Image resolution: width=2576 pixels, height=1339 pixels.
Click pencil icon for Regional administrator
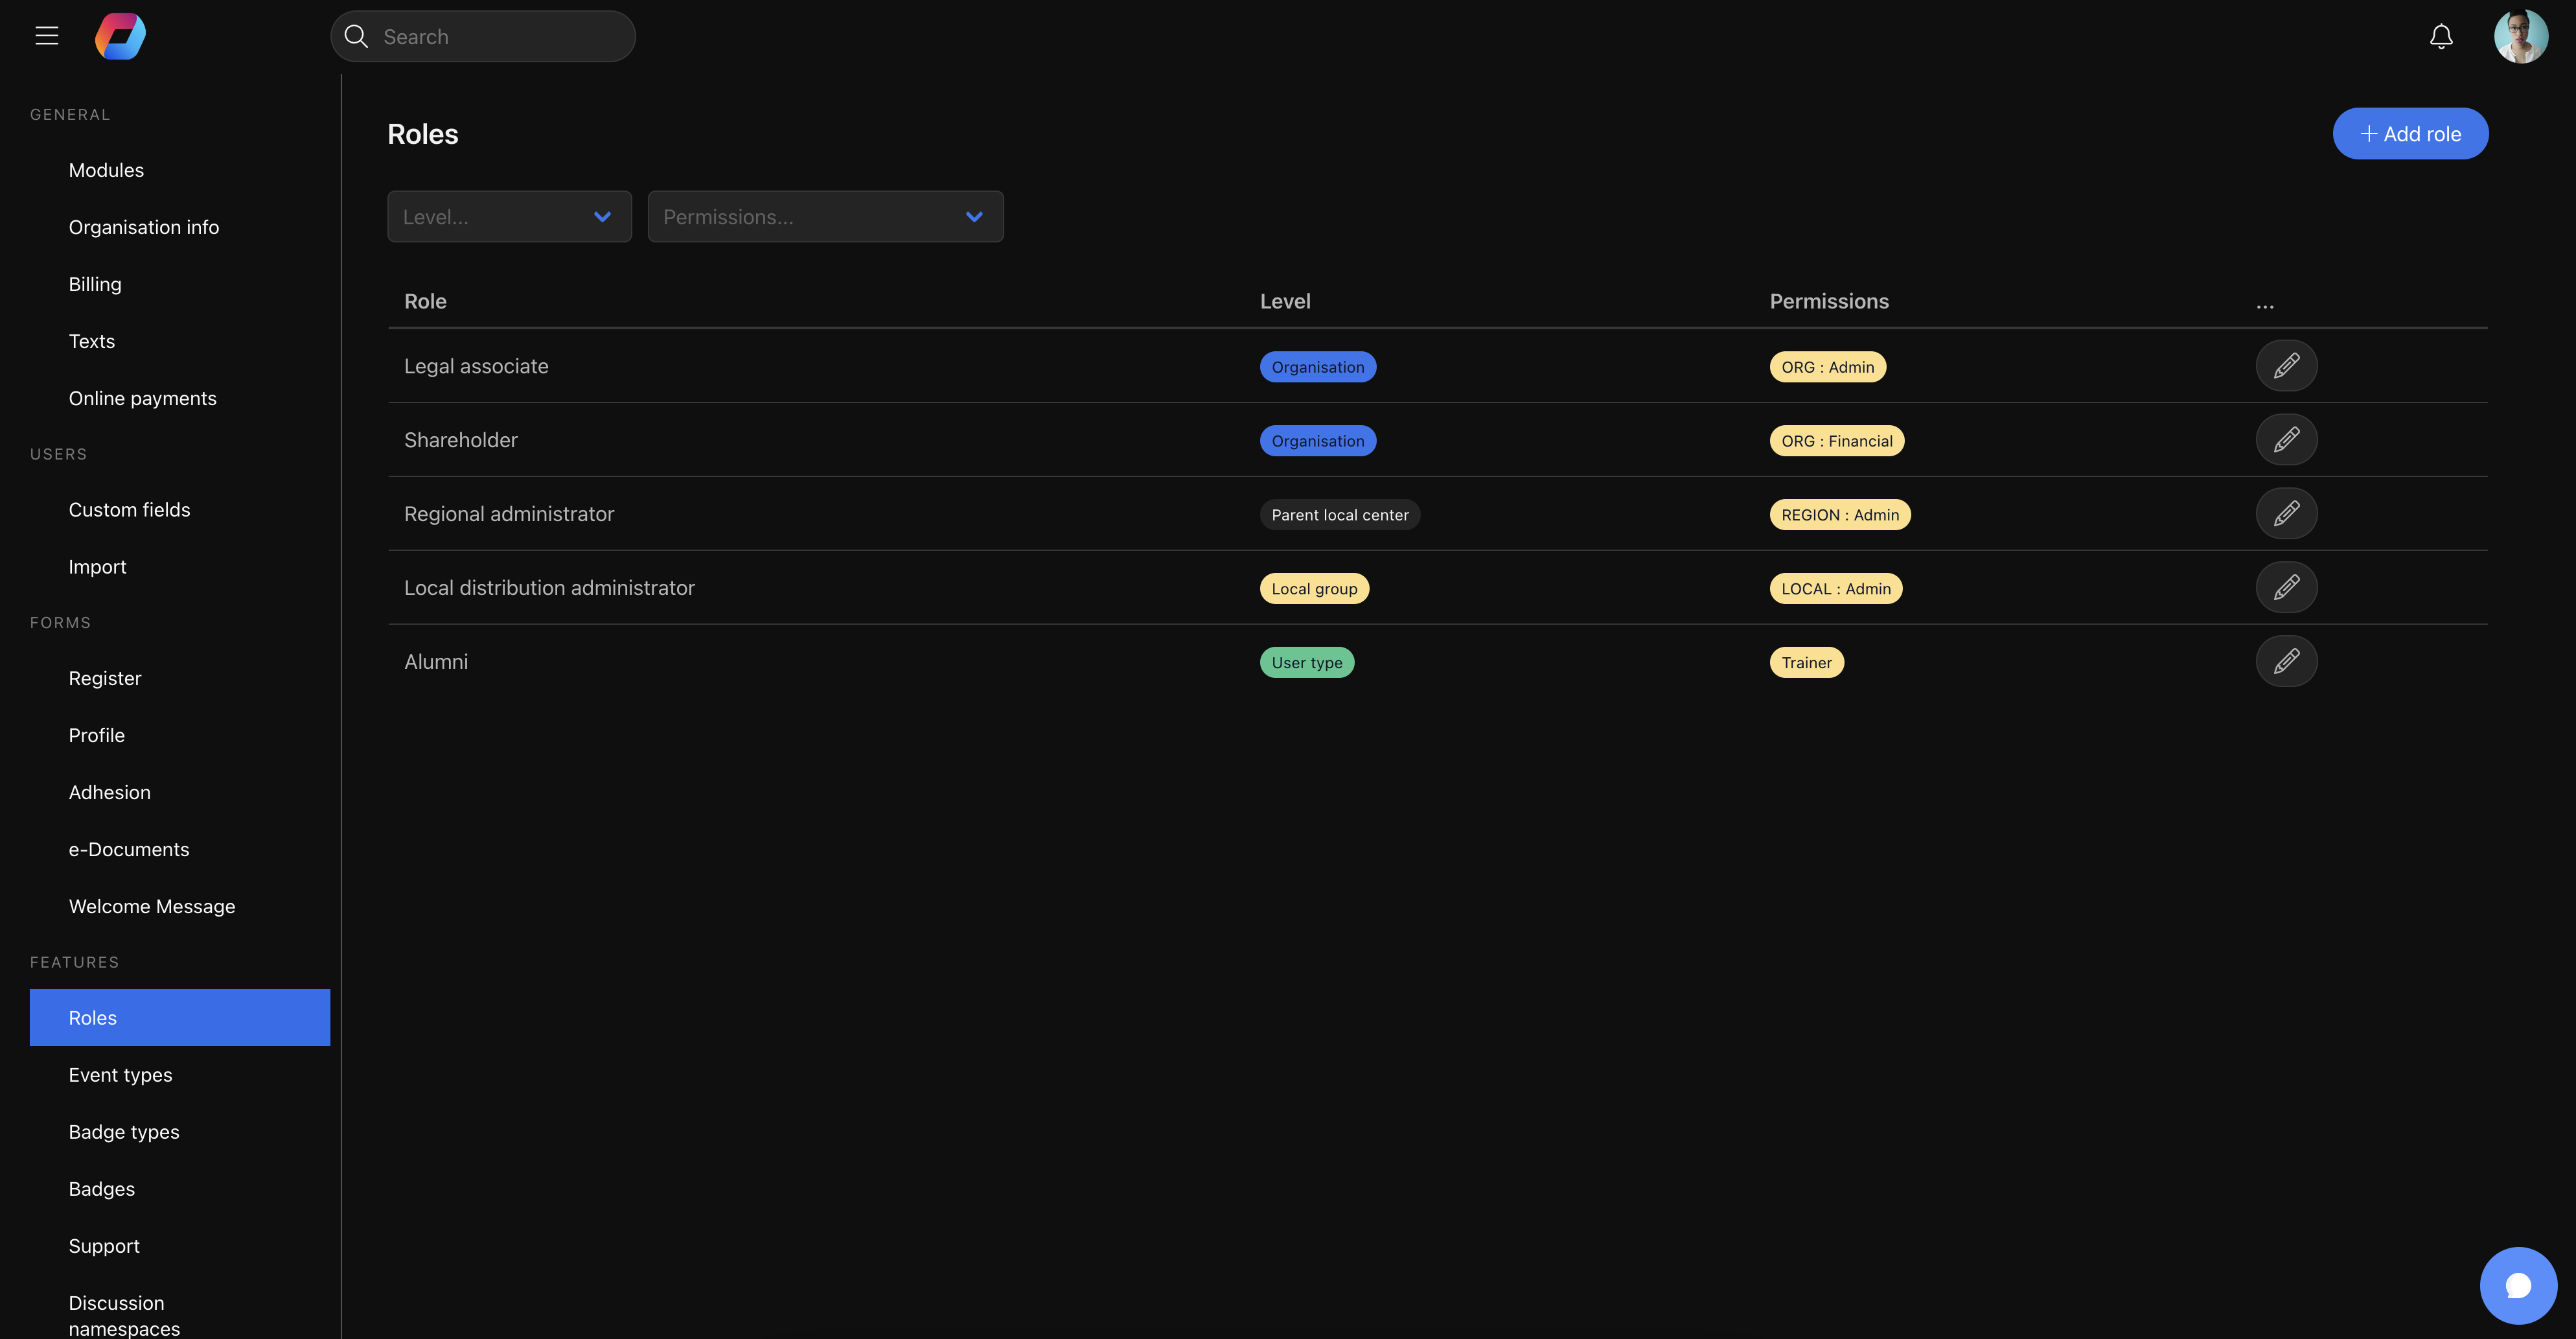click(x=2286, y=514)
